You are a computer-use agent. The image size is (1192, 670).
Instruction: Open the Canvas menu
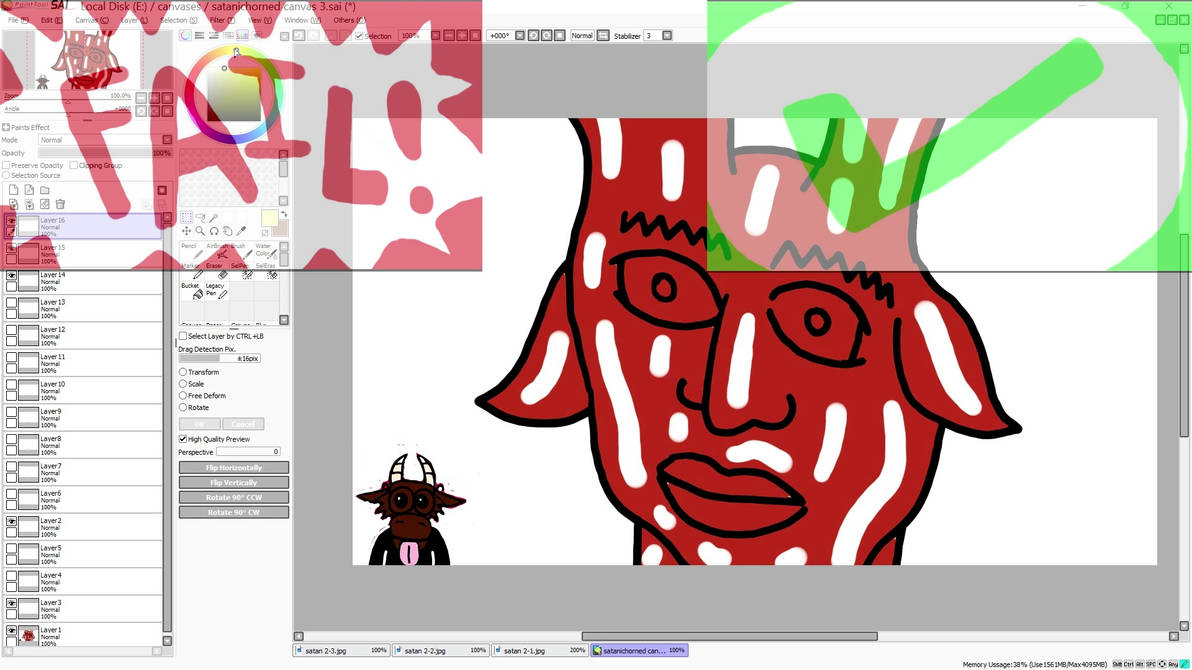[x=91, y=21]
